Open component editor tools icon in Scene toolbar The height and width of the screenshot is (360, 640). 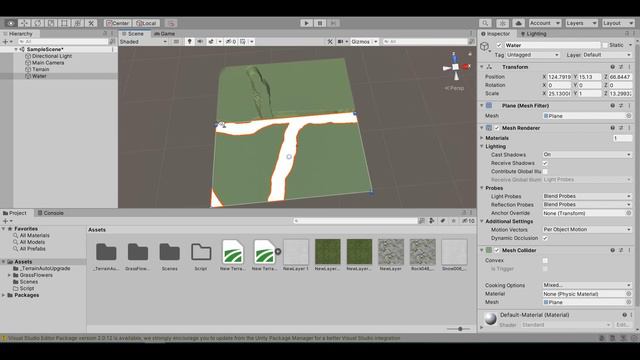point(330,42)
